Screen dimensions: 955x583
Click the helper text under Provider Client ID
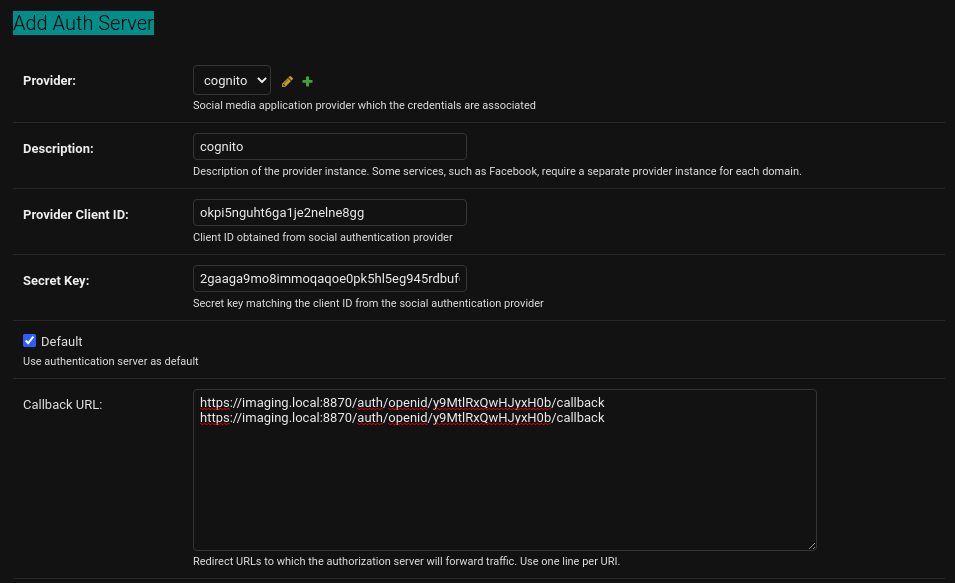(322, 237)
